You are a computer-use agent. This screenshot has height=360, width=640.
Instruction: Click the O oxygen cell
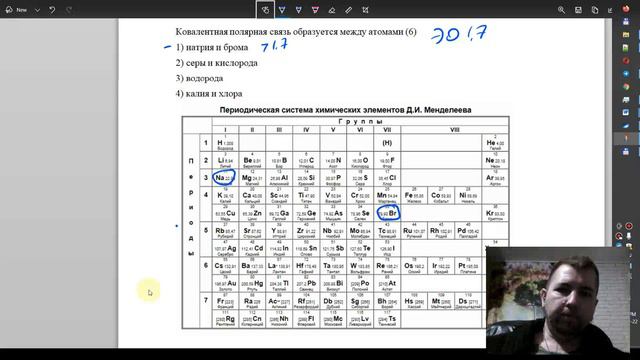[360, 160]
